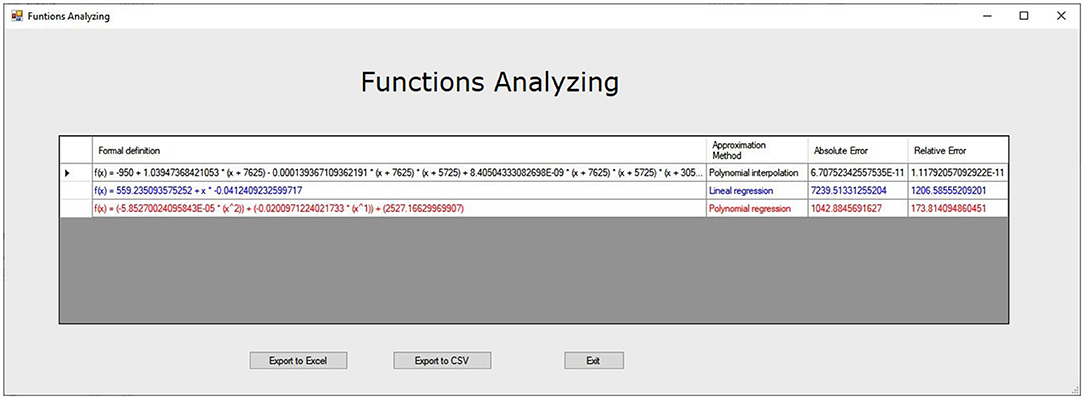This screenshot has height=399, width=1084.
Task: Click the Absolute Error column header
Action: pos(857,150)
